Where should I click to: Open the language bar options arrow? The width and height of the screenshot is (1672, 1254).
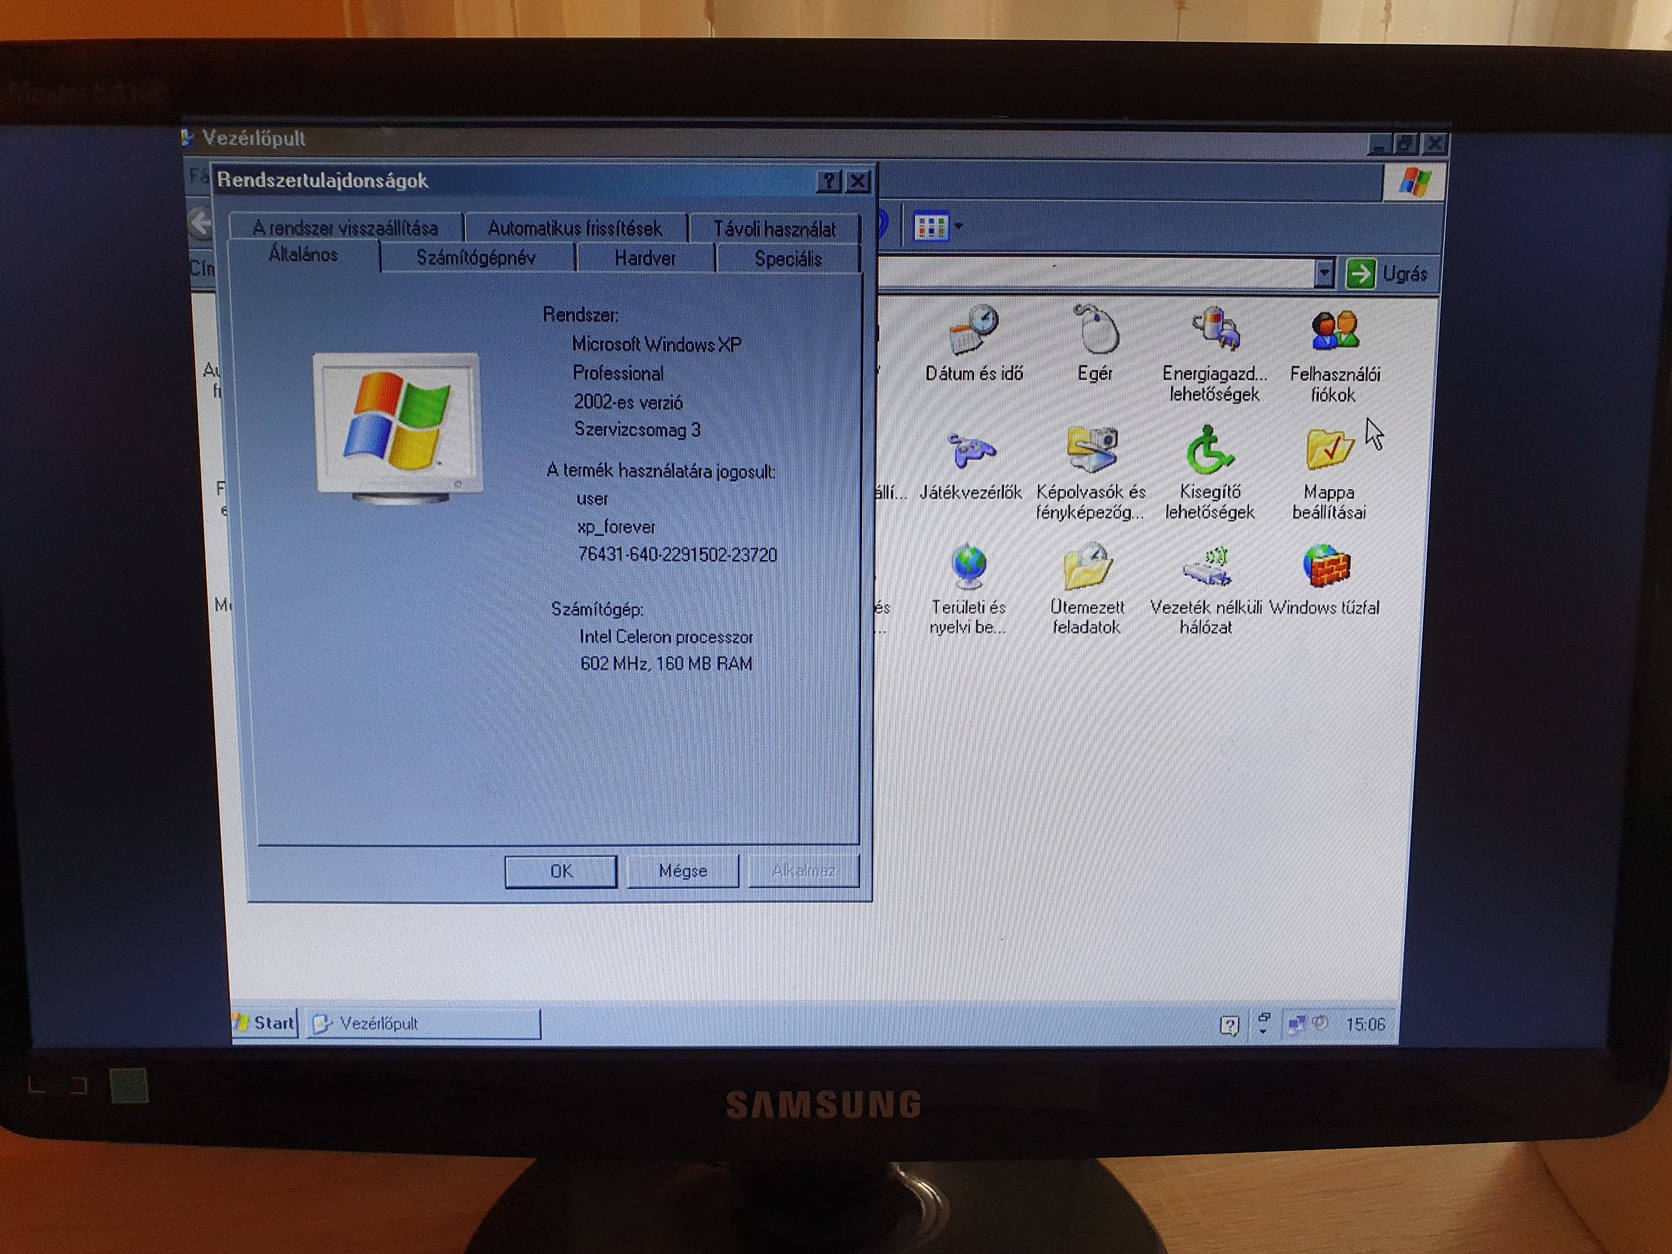[1264, 1031]
